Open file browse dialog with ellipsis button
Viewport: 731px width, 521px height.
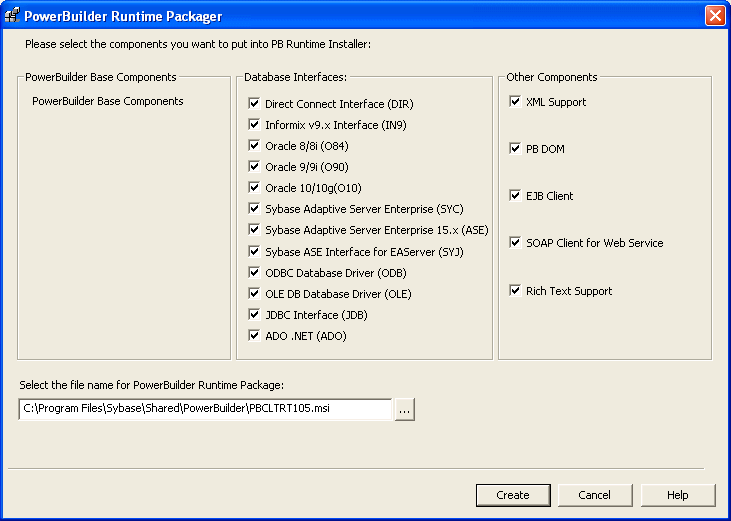405,409
